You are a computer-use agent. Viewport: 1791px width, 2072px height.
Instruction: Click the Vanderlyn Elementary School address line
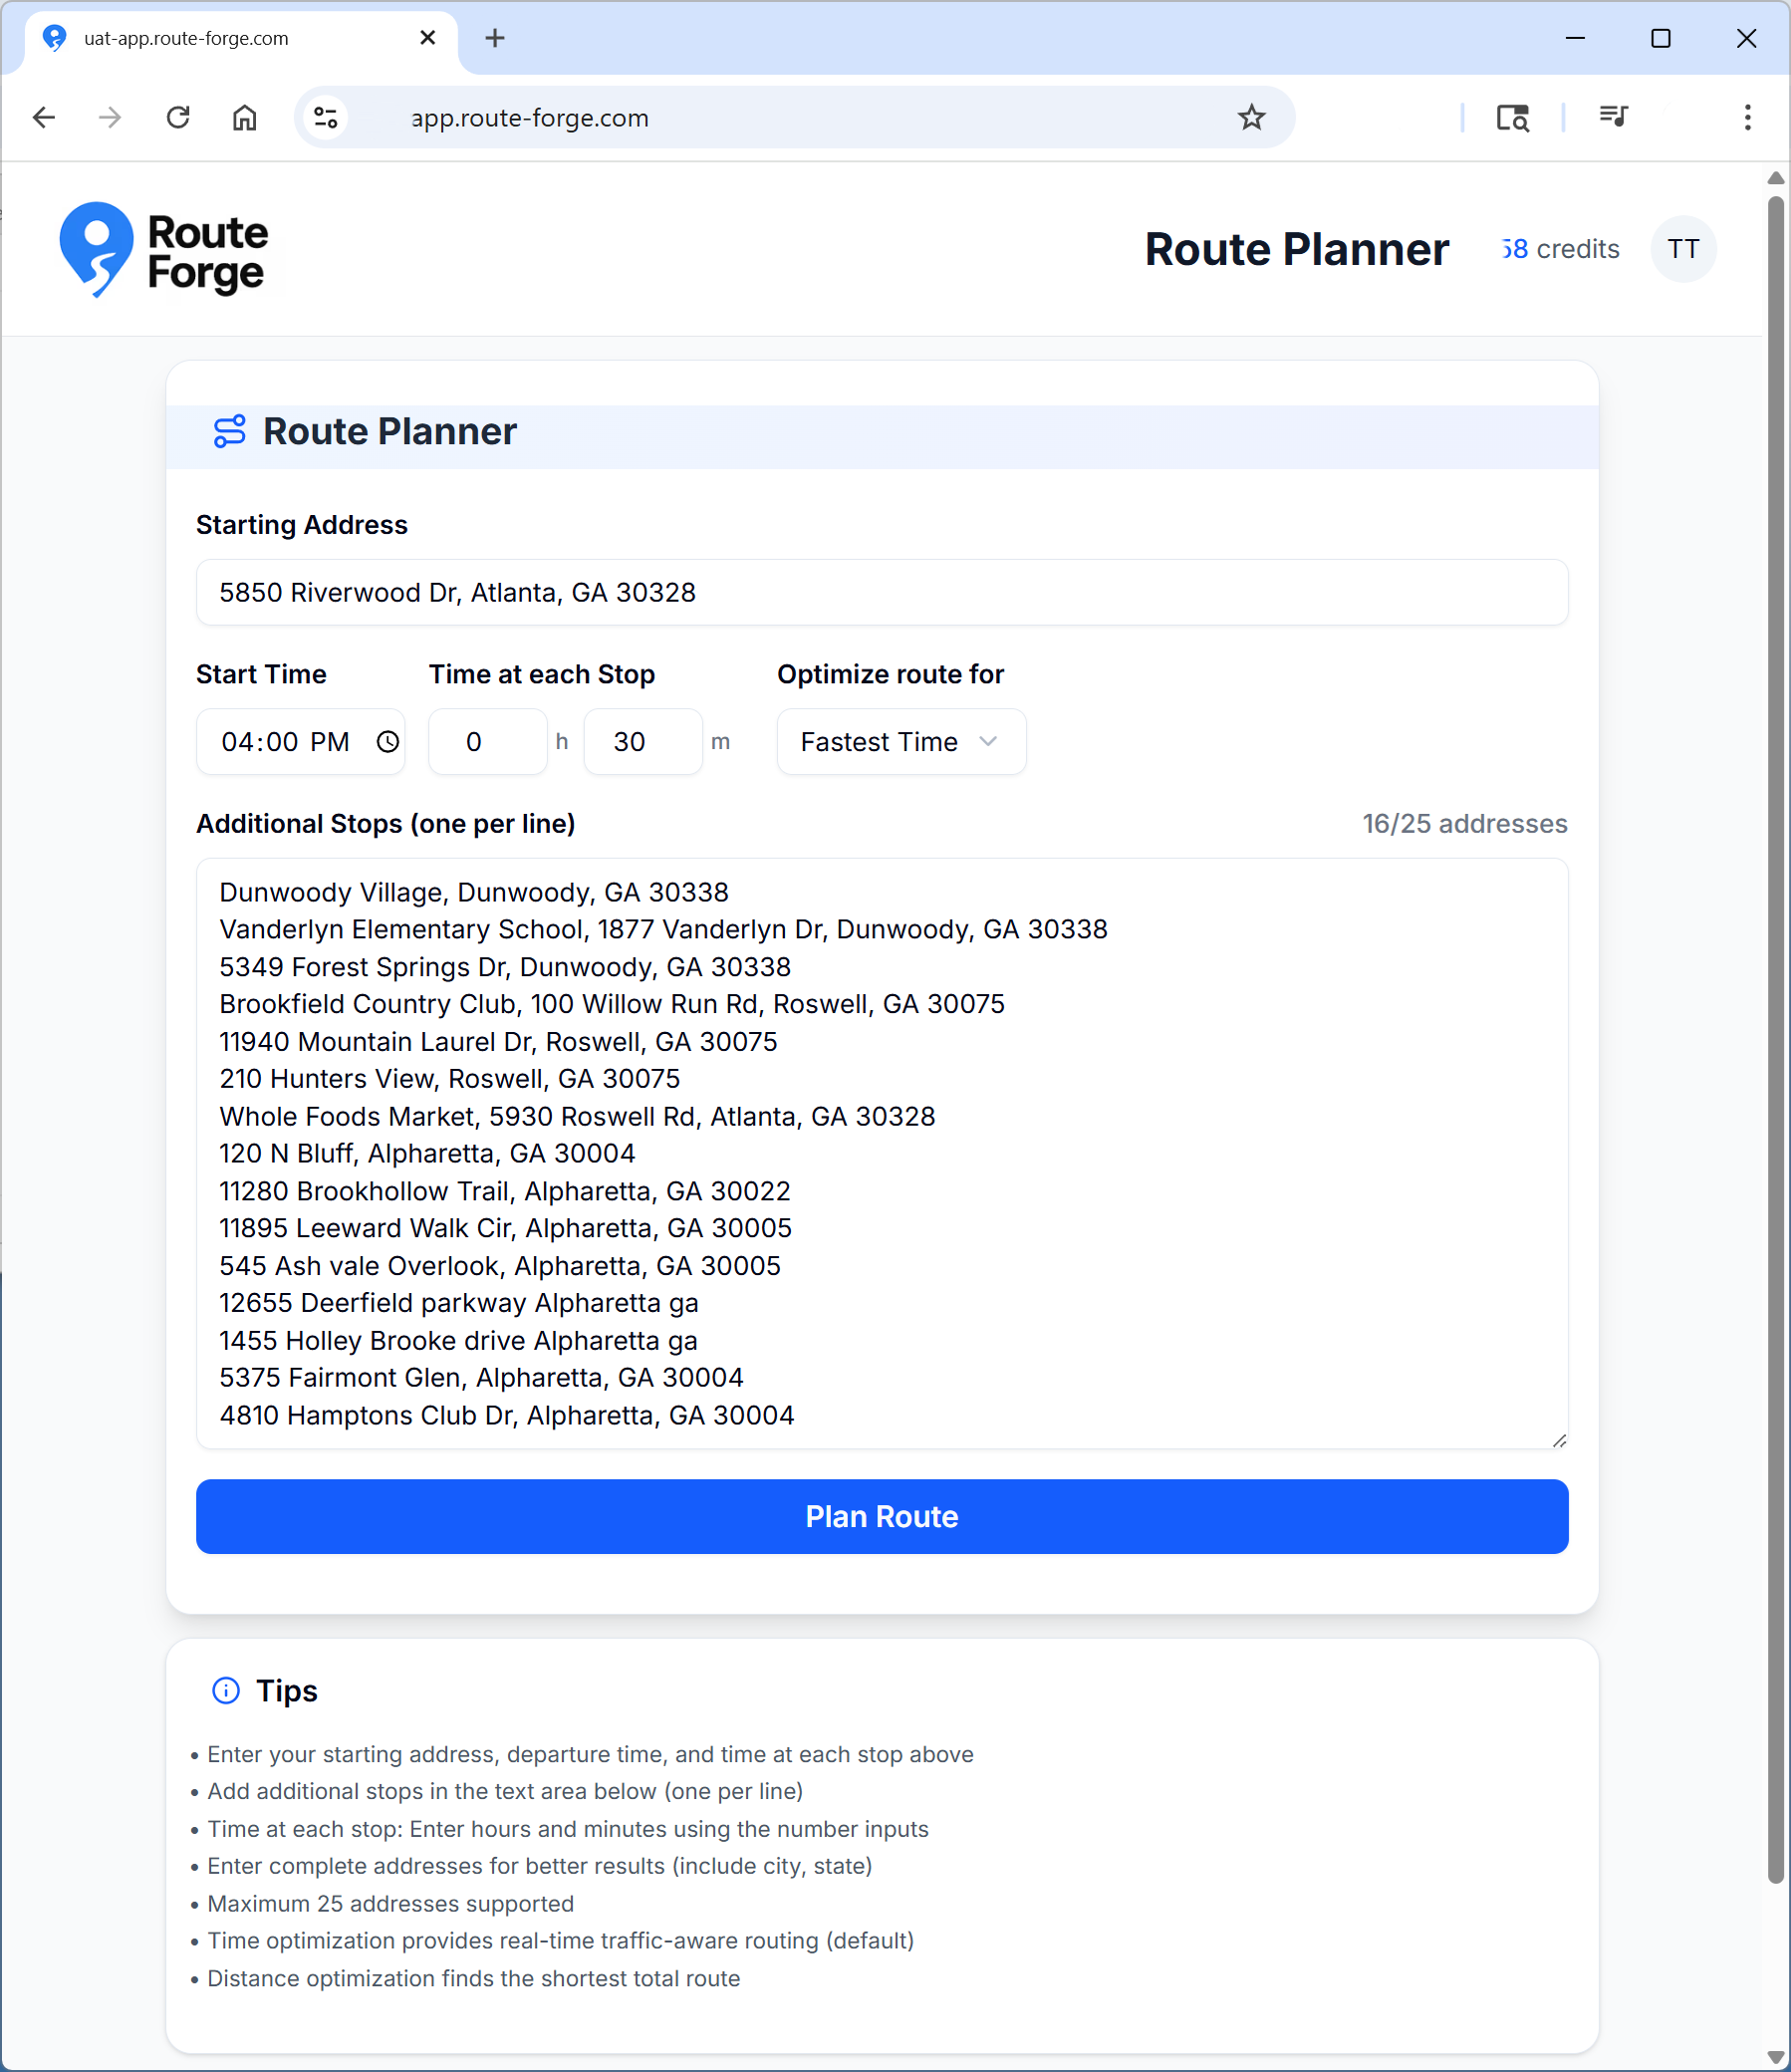663,929
